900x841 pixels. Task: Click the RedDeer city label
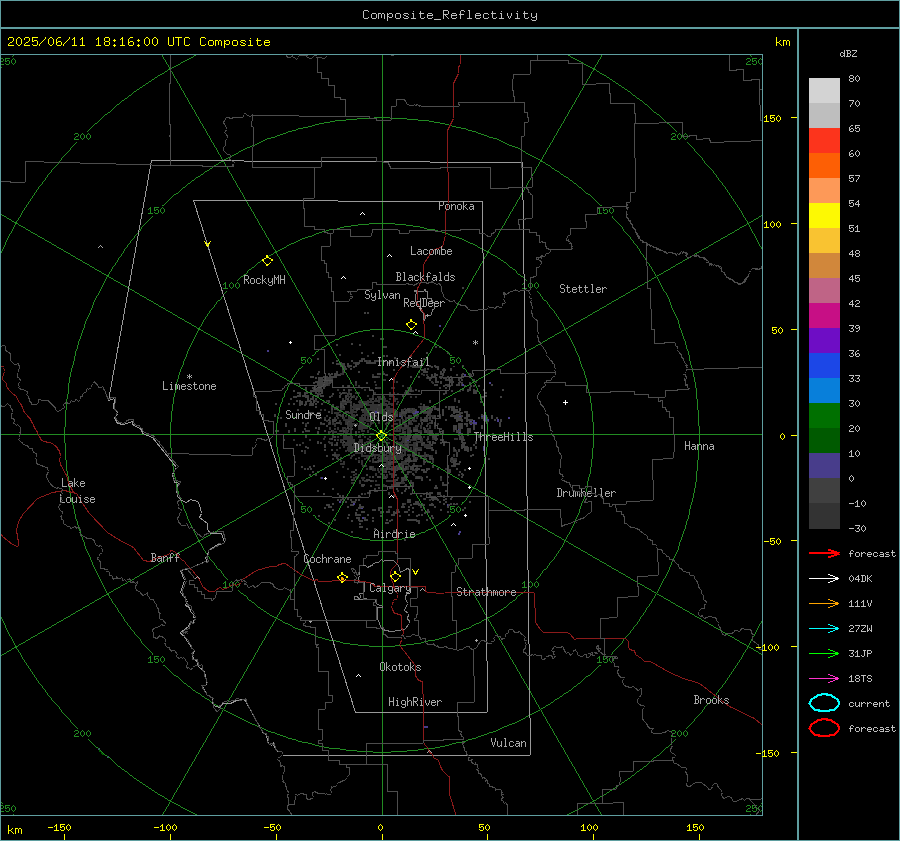pos(424,303)
